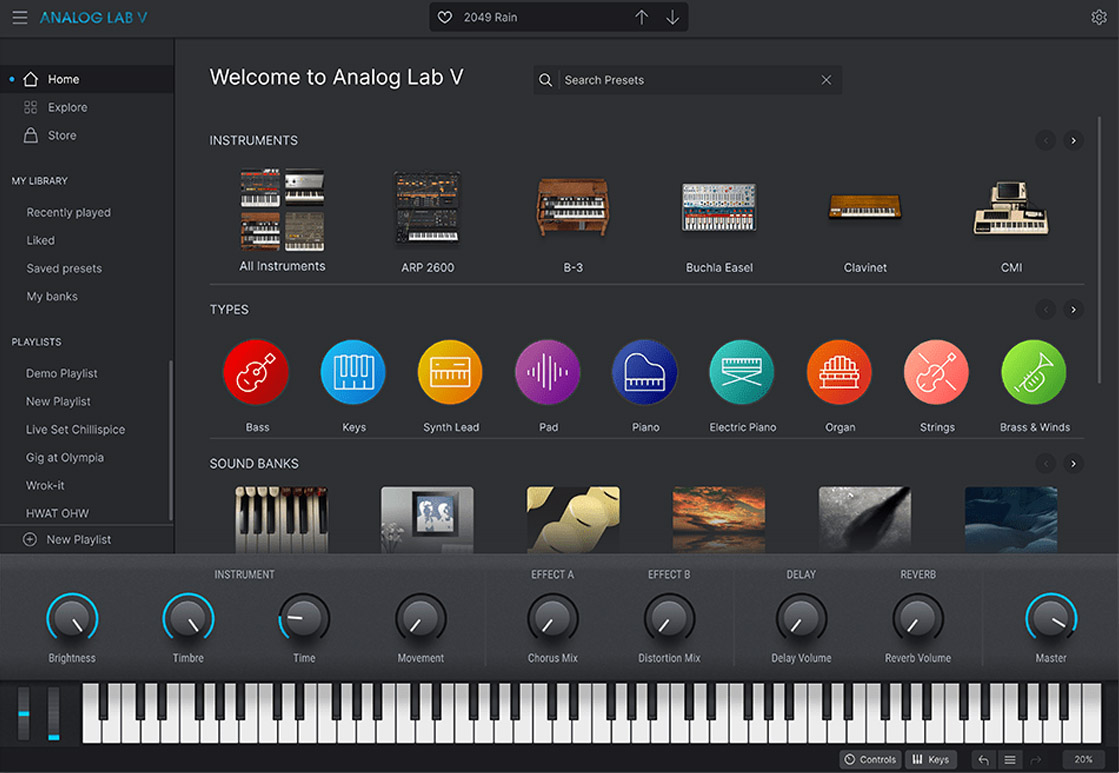Undo with the back arrow icon
The image size is (1119, 773).
click(983, 760)
